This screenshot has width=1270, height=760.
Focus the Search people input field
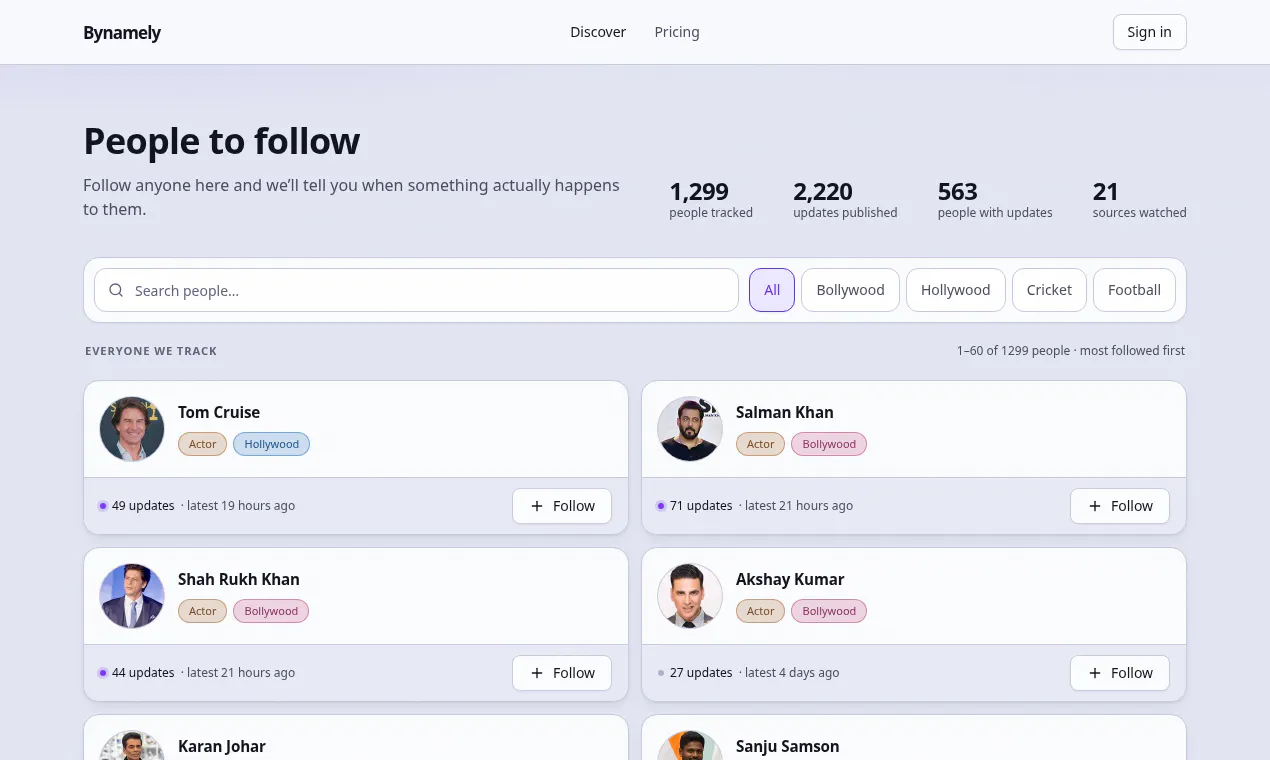(416, 290)
